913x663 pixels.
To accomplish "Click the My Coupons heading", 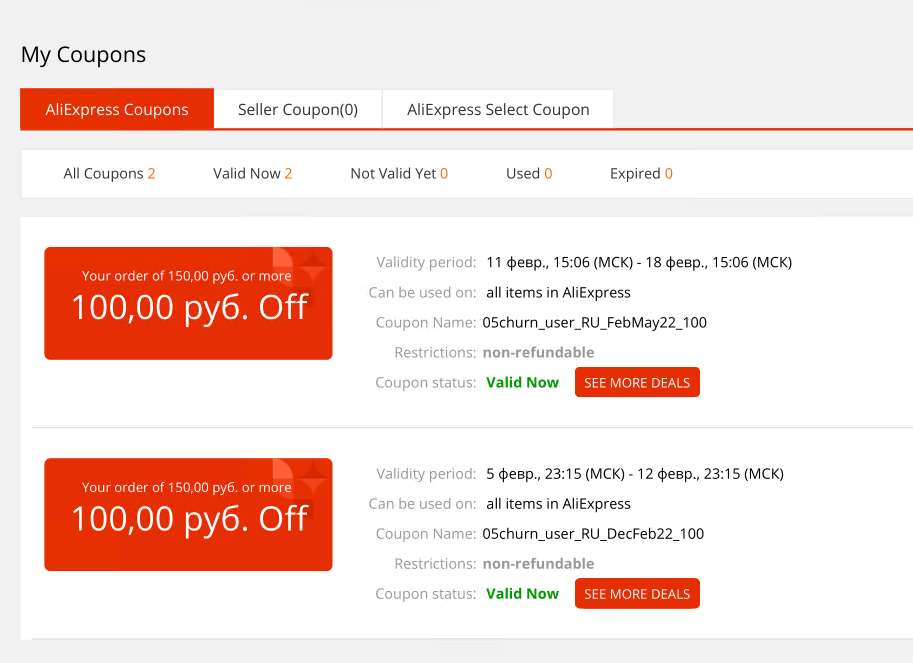I will click(x=83, y=55).
